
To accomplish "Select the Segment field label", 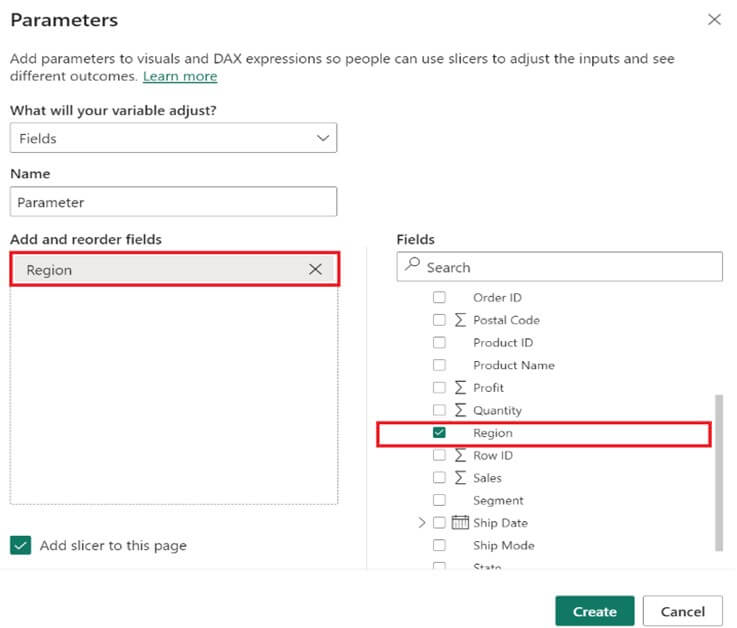I will tap(498, 501).
